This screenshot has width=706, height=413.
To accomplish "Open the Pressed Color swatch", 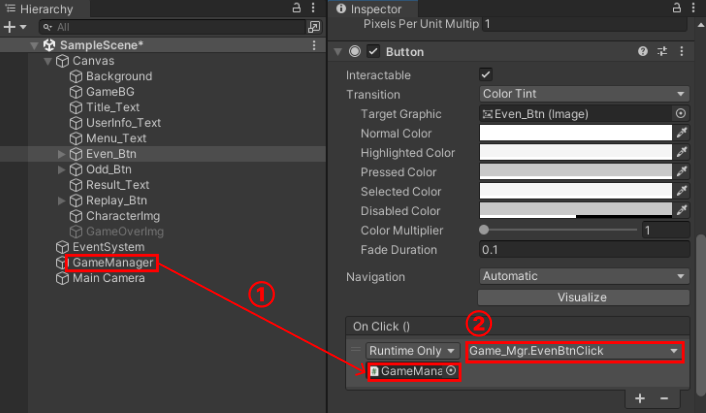I will 575,172.
